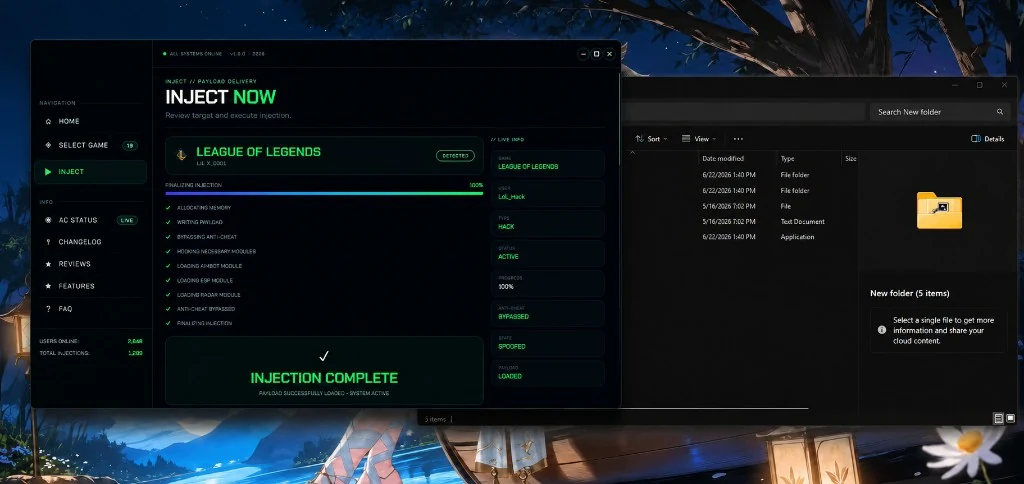1024x484 pixels.
Task: Click checkmark beside Loading Aimbot Module step
Action: point(168,266)
